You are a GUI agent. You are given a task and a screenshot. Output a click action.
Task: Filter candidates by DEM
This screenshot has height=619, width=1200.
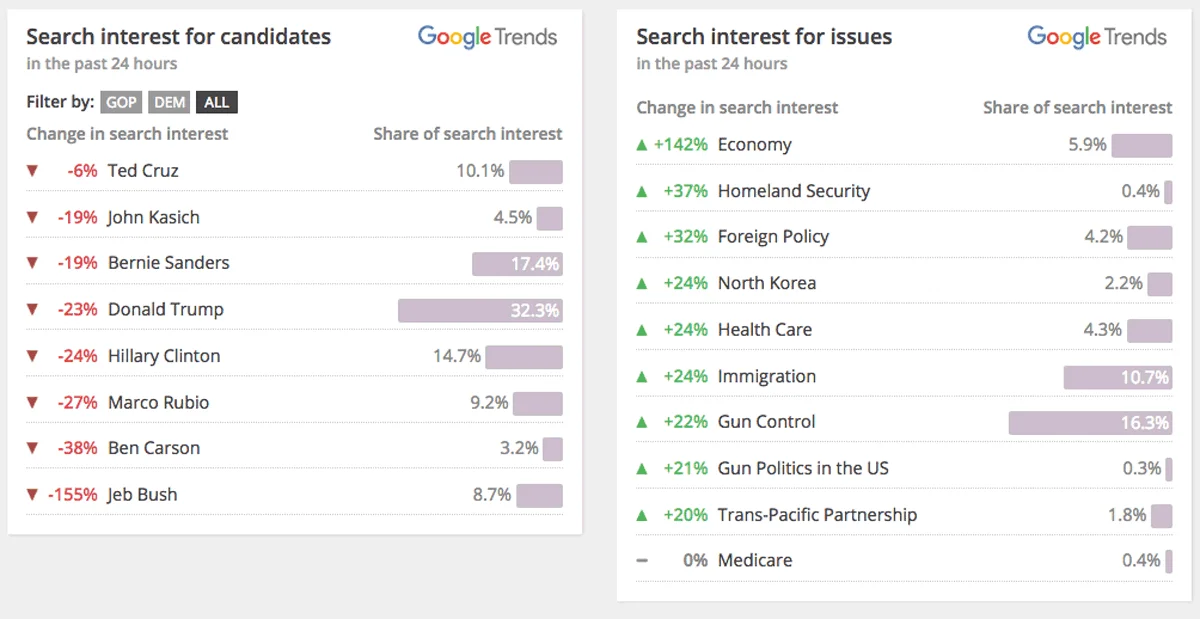pos(170,102)
